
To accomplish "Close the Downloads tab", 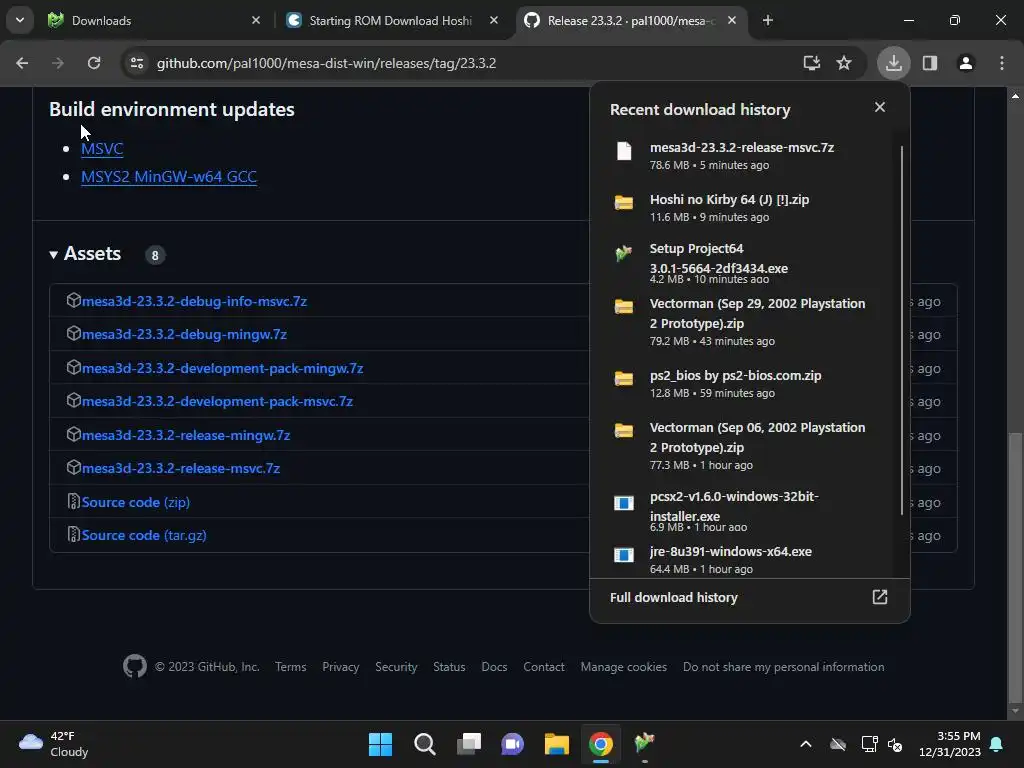I will coord(256,20).
